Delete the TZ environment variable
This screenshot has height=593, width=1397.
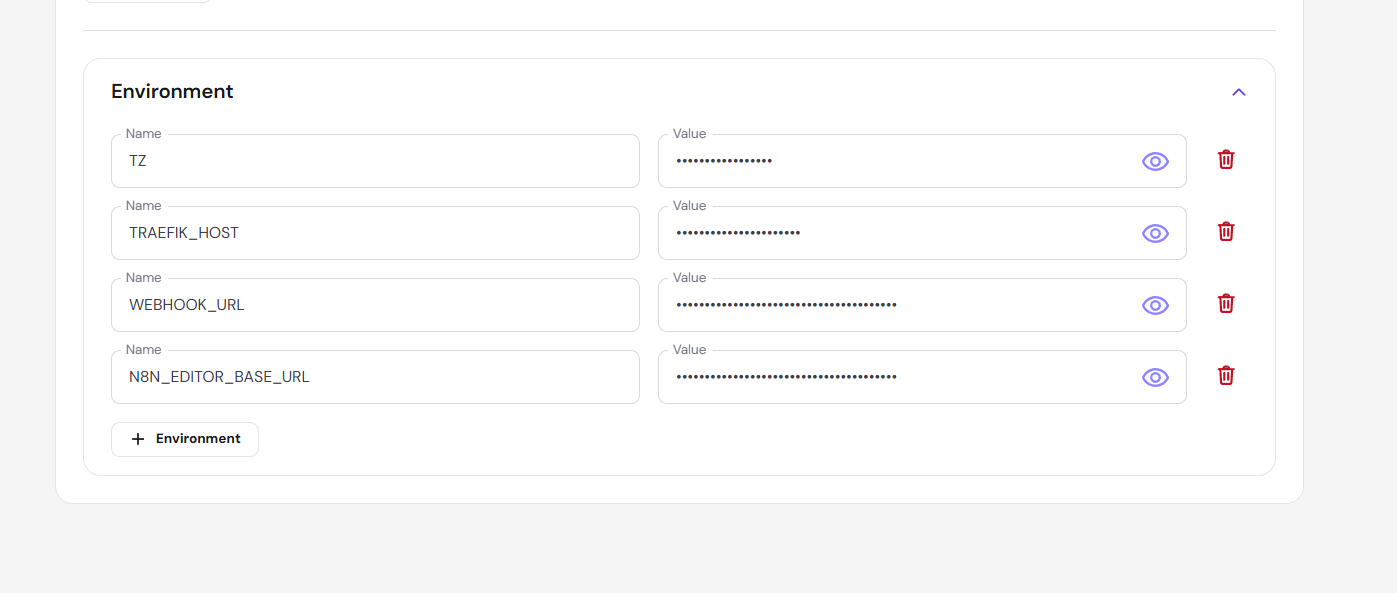click(1226, 159)
